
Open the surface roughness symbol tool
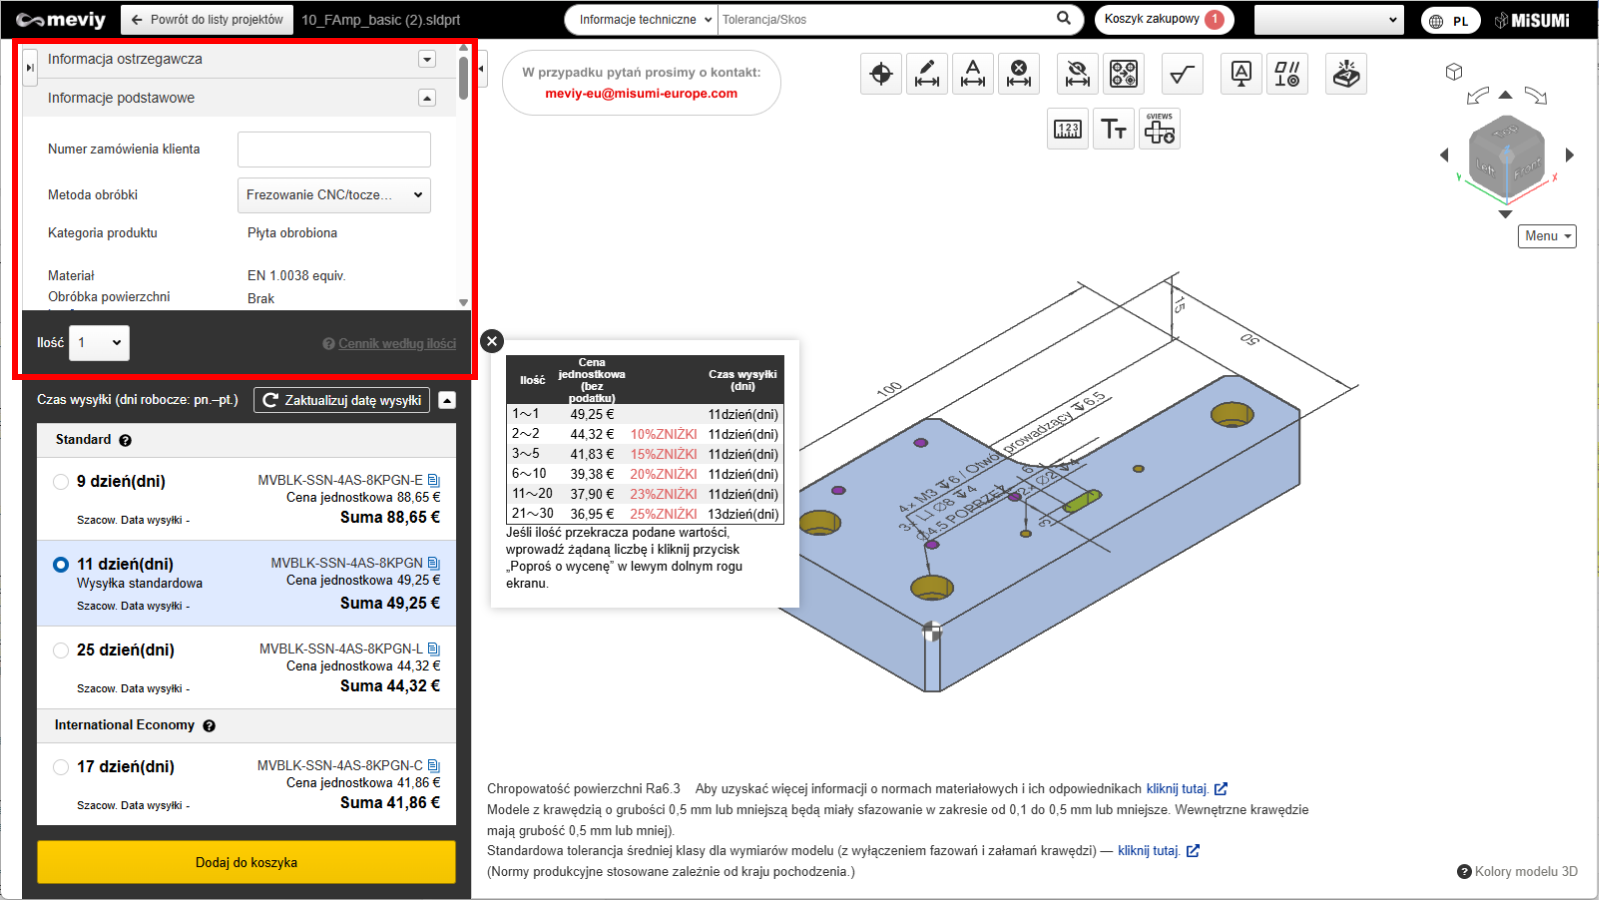[1182, 74]
